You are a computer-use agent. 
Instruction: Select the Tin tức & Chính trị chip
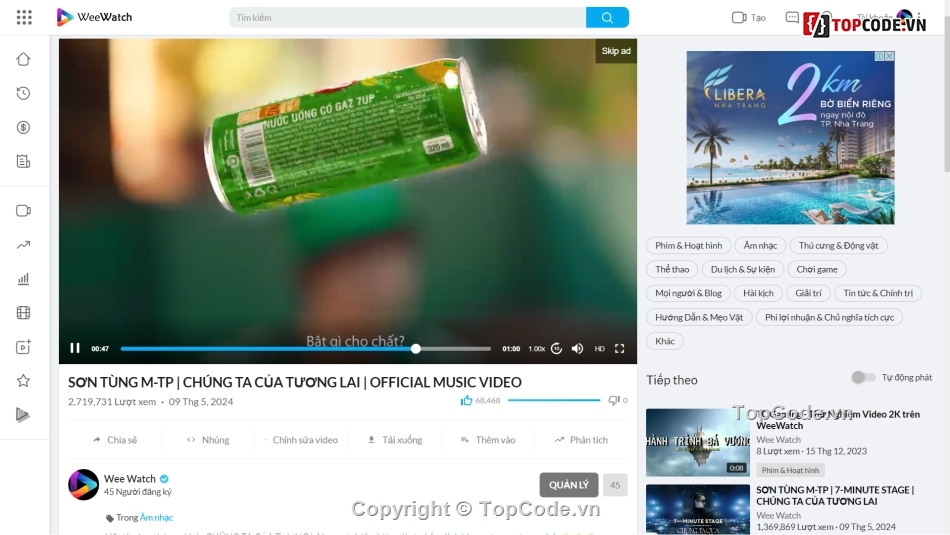878,293
